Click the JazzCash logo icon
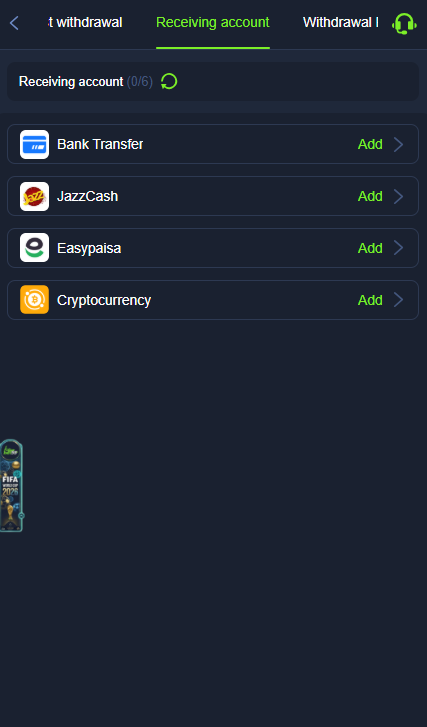This screenshot has width=427, height=727. 34,196
